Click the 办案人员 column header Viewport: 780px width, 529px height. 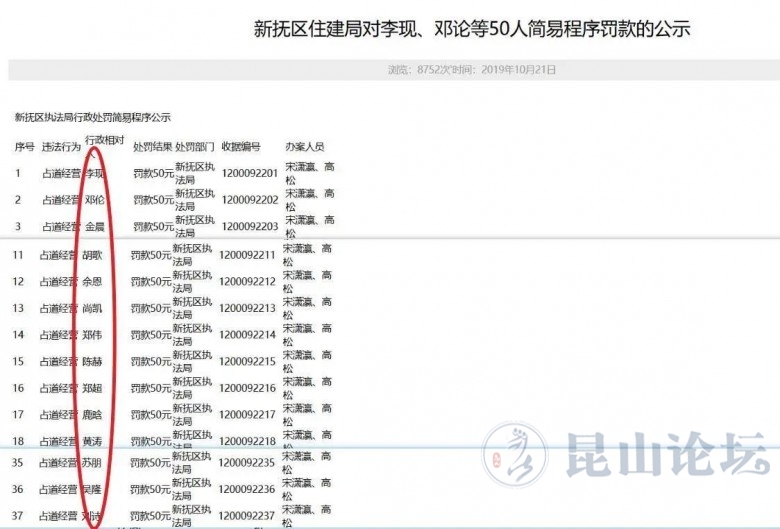[304, 147]
